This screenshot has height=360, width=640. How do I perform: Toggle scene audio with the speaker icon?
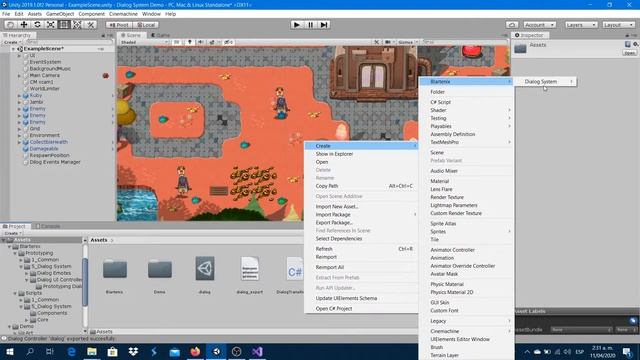(200, 42)
